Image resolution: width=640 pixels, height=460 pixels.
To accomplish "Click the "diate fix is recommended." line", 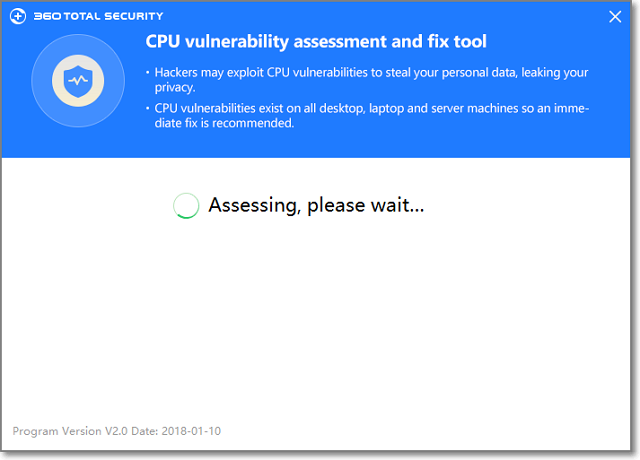I will coord(224,123).
